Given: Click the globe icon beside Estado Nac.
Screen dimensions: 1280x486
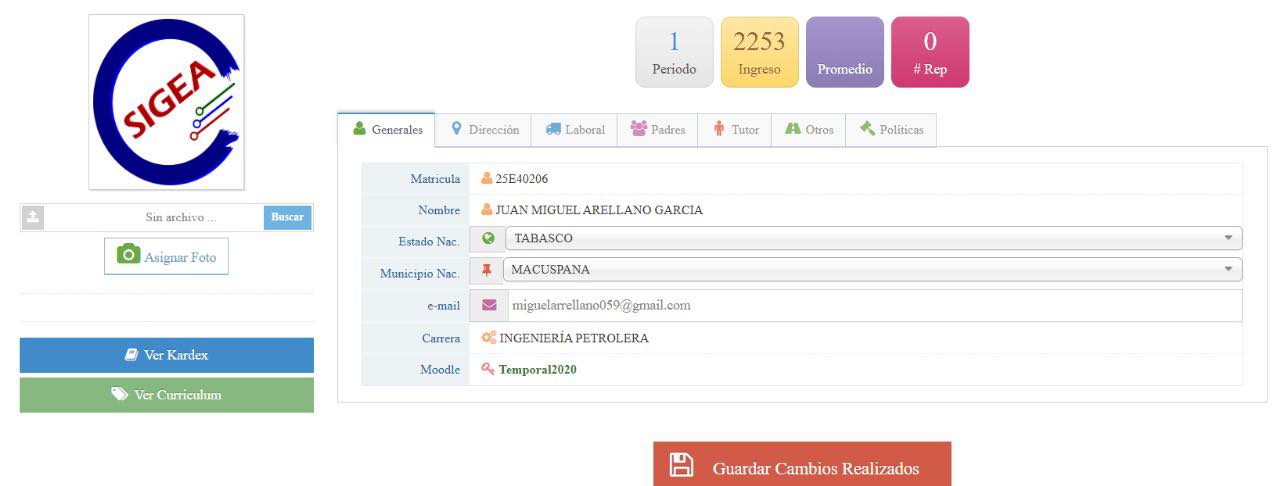Looking at the screenshot, I should coord(488,238).
